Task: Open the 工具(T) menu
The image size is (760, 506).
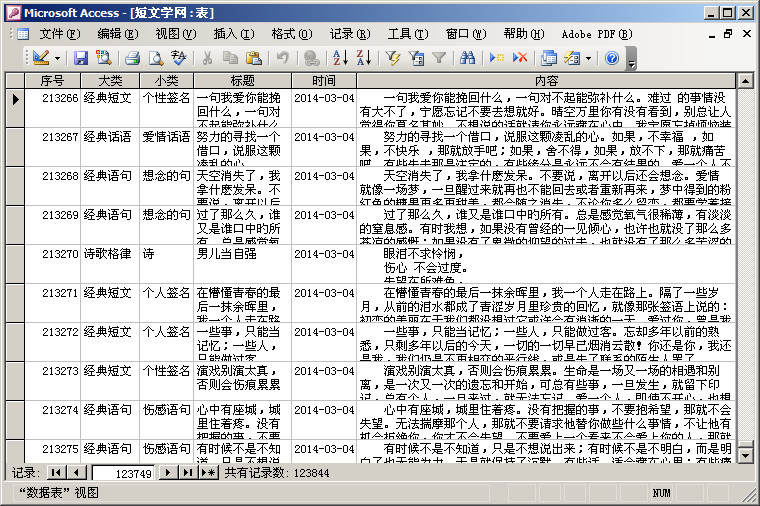Action: pos(408,34)
